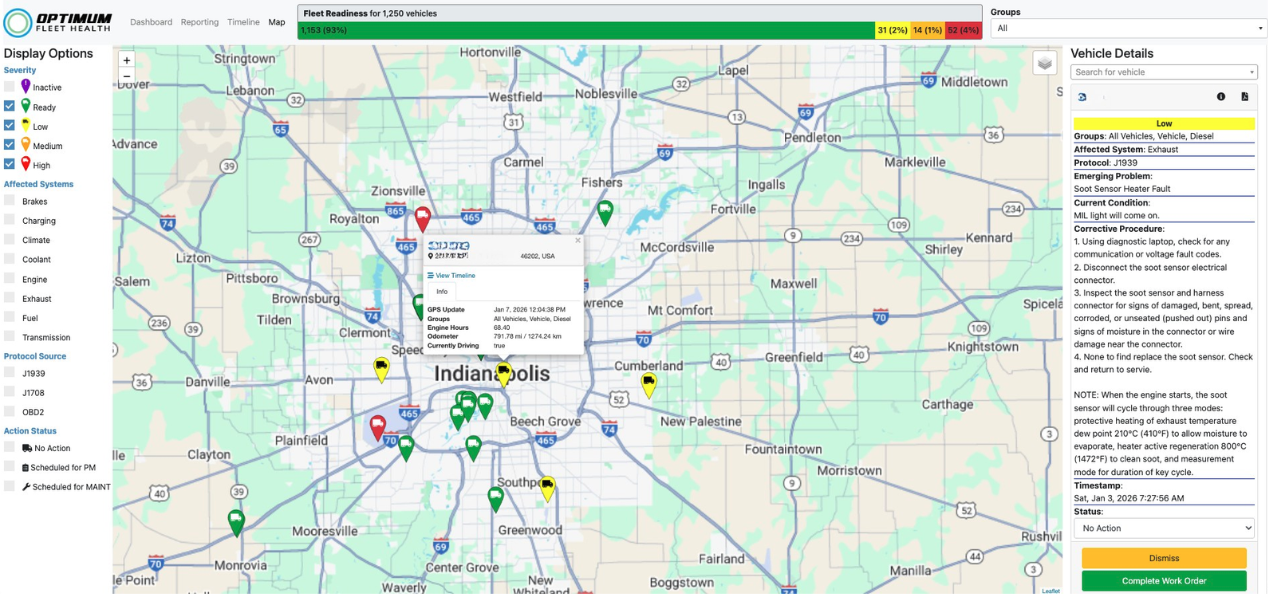Click the red 52 segment of fleet readiness bar
Image resolution: width=1268 pixels, height=607 pixels.
964,30
